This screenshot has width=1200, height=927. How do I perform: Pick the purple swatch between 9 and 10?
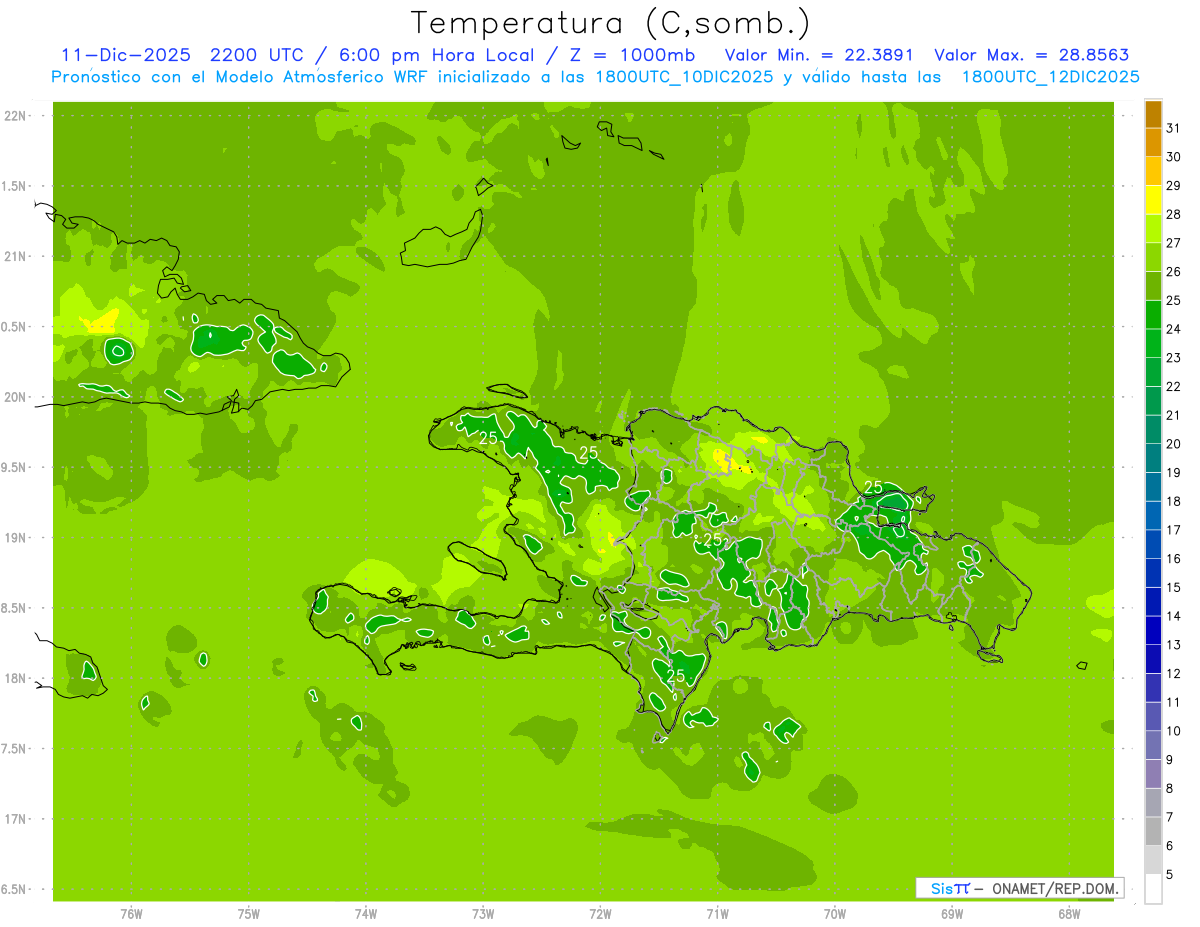pos(1153,746)
